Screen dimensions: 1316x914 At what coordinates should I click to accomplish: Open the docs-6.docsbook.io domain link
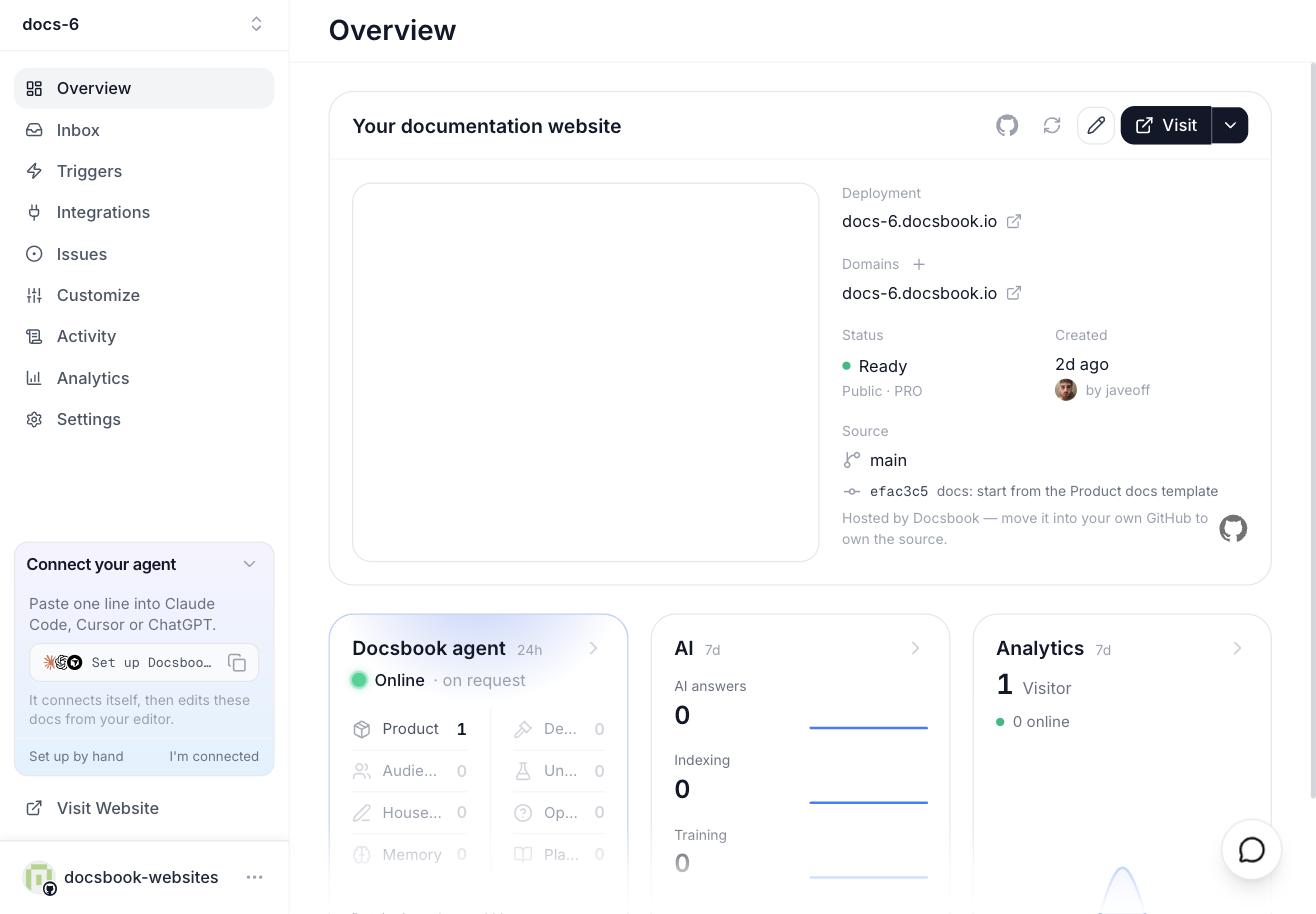click(919, 293)
